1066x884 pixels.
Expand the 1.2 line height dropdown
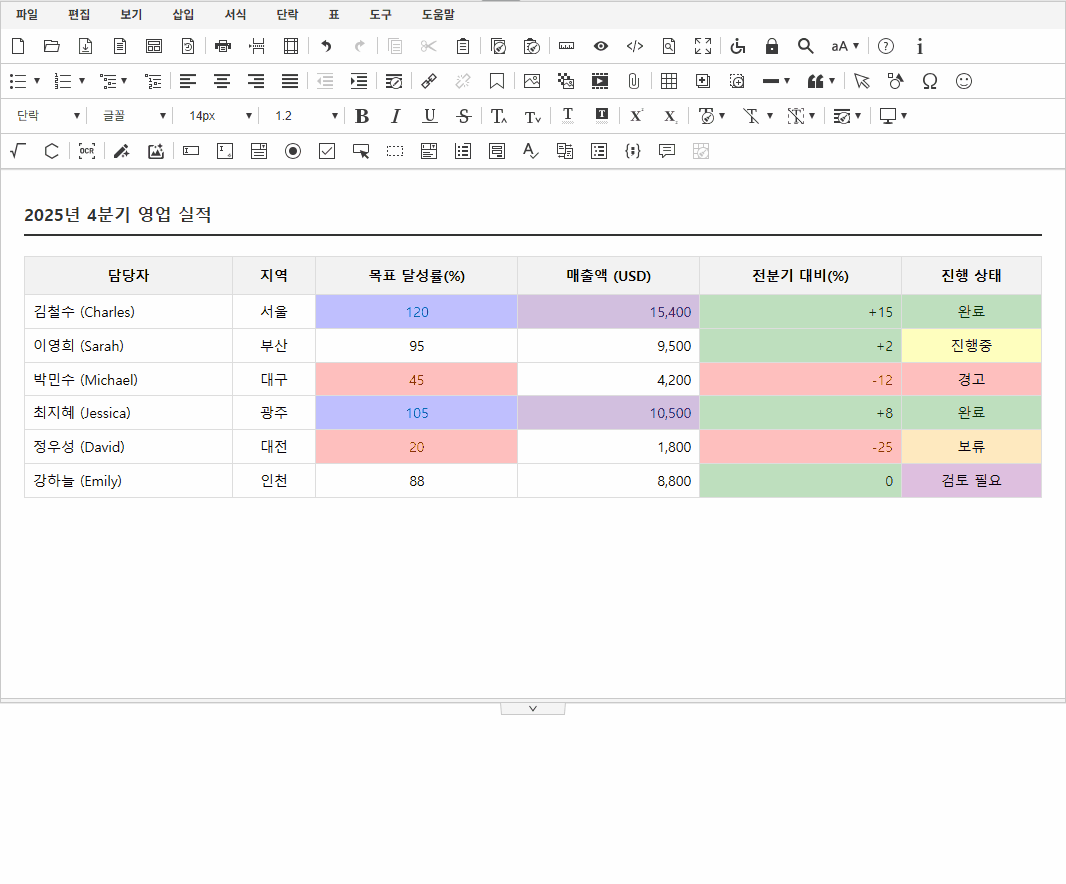(x=306, y=116)
